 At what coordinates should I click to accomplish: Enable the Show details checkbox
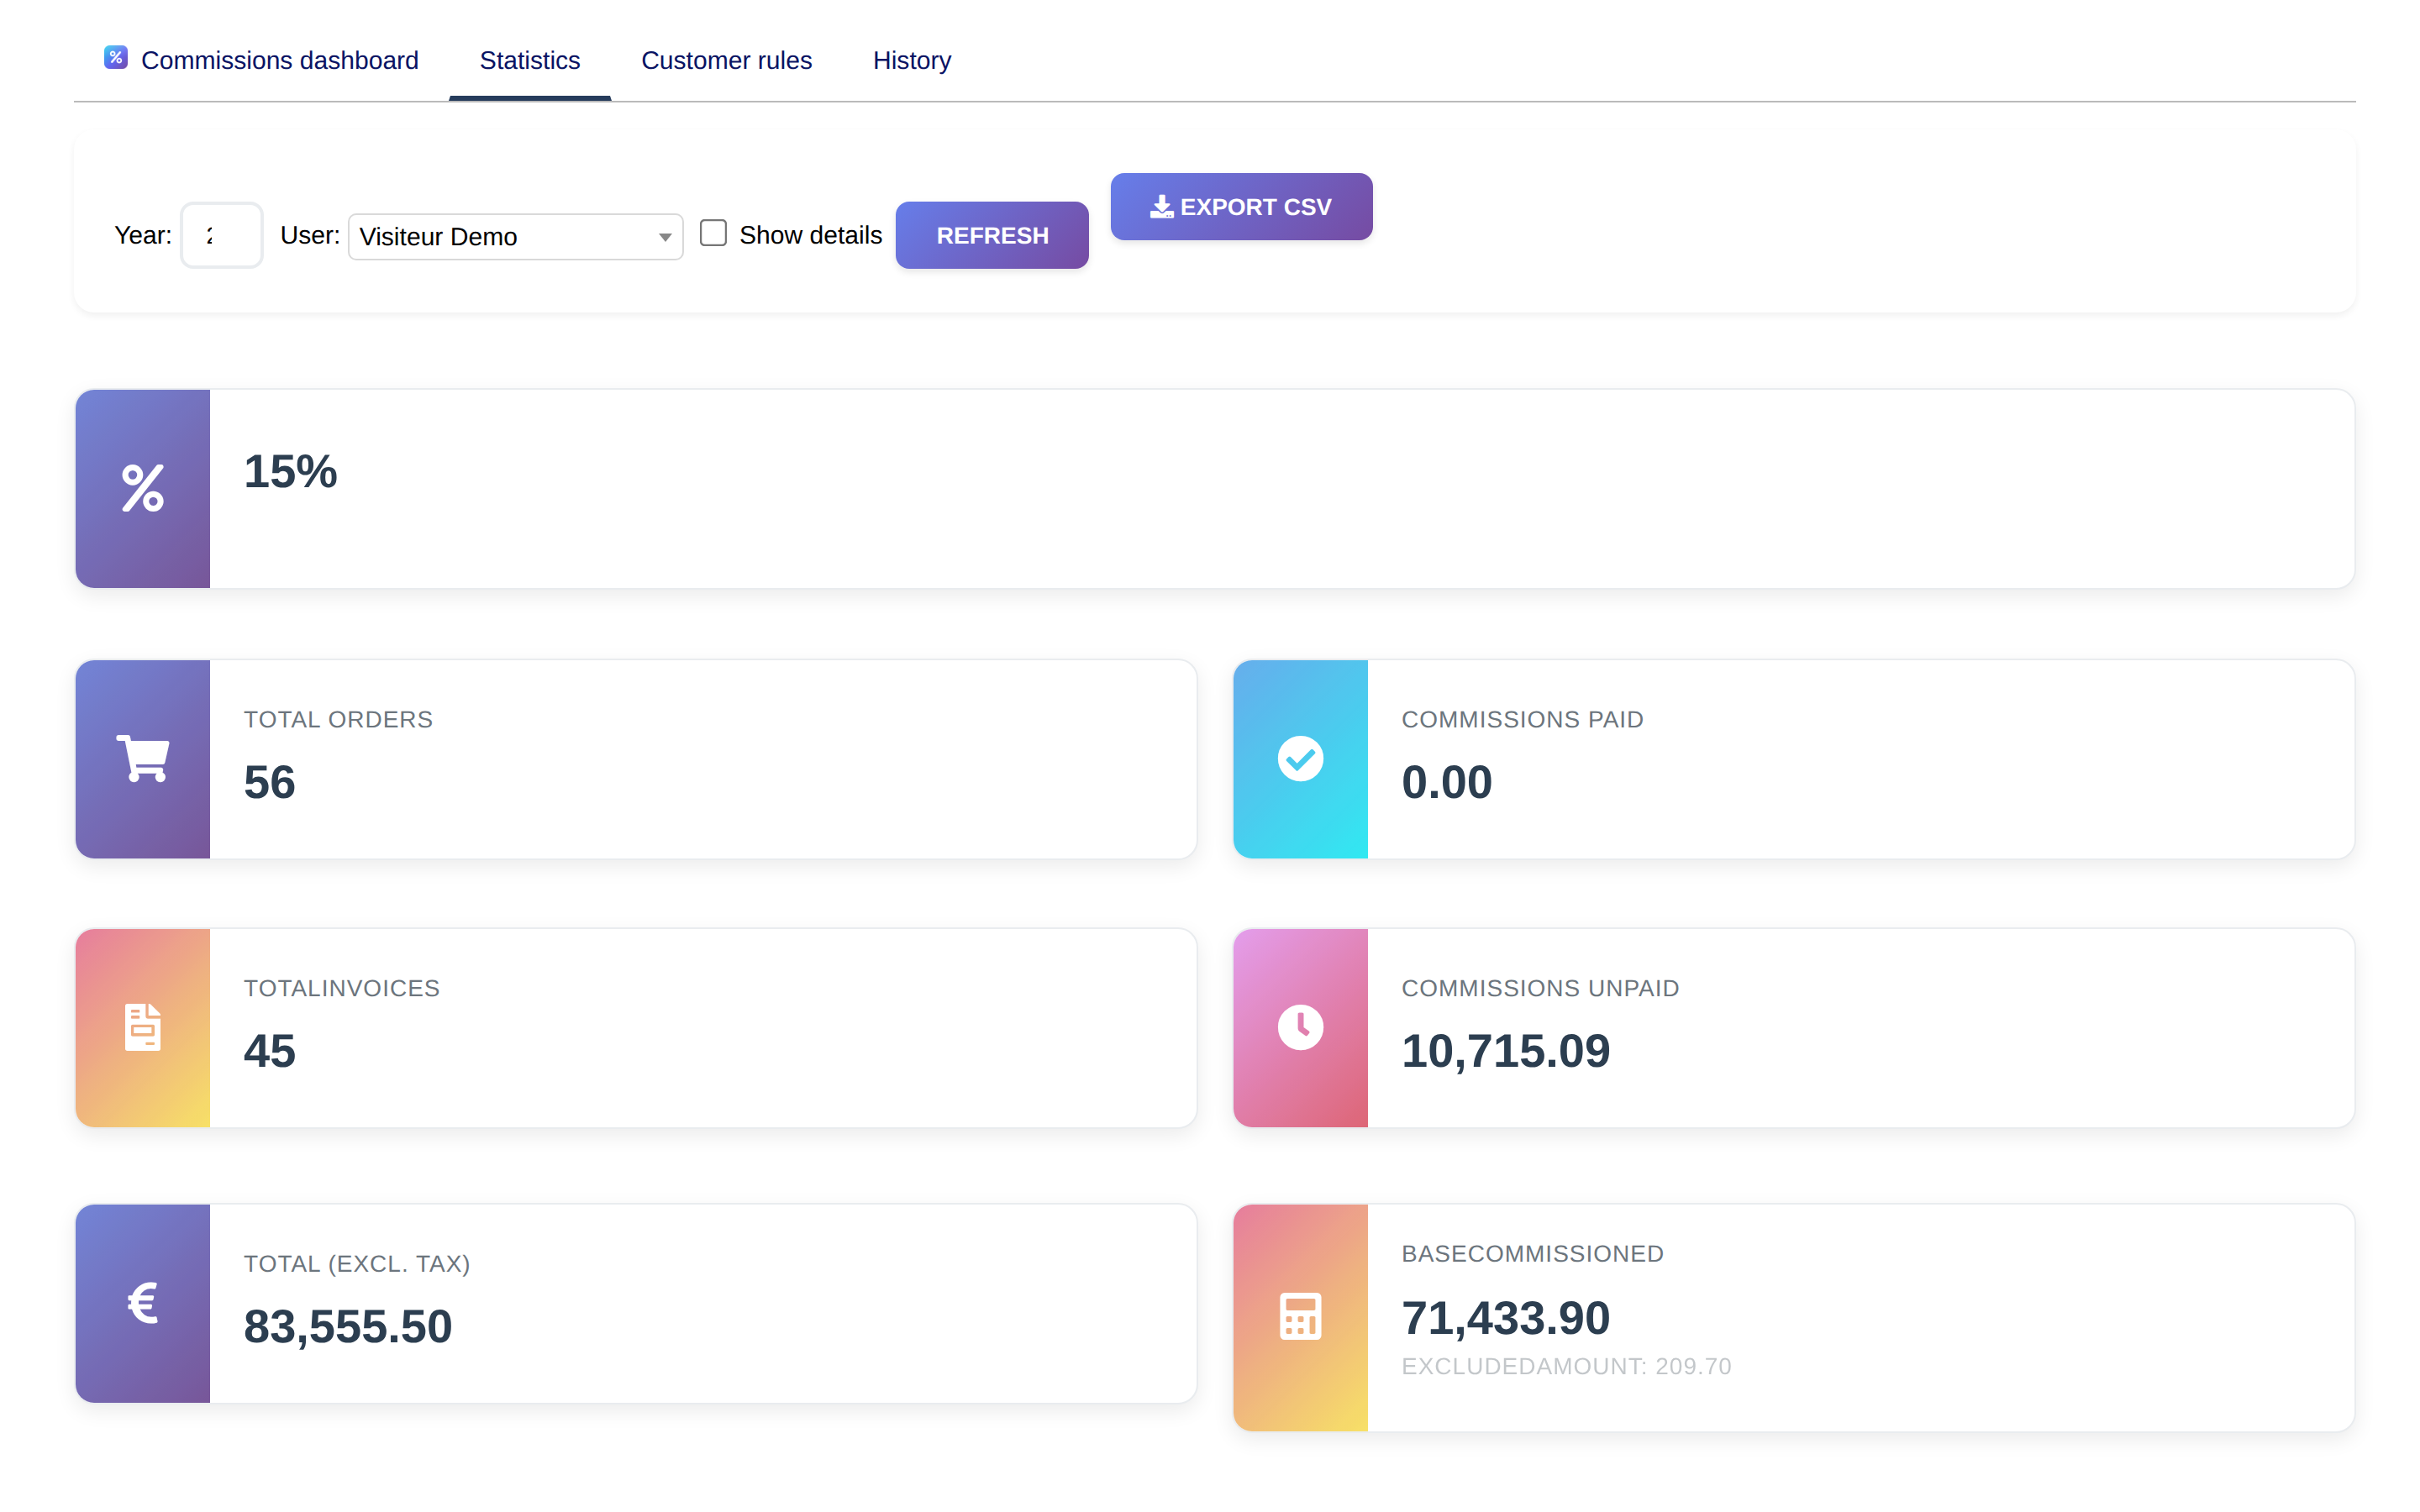(x=713, y=233)
